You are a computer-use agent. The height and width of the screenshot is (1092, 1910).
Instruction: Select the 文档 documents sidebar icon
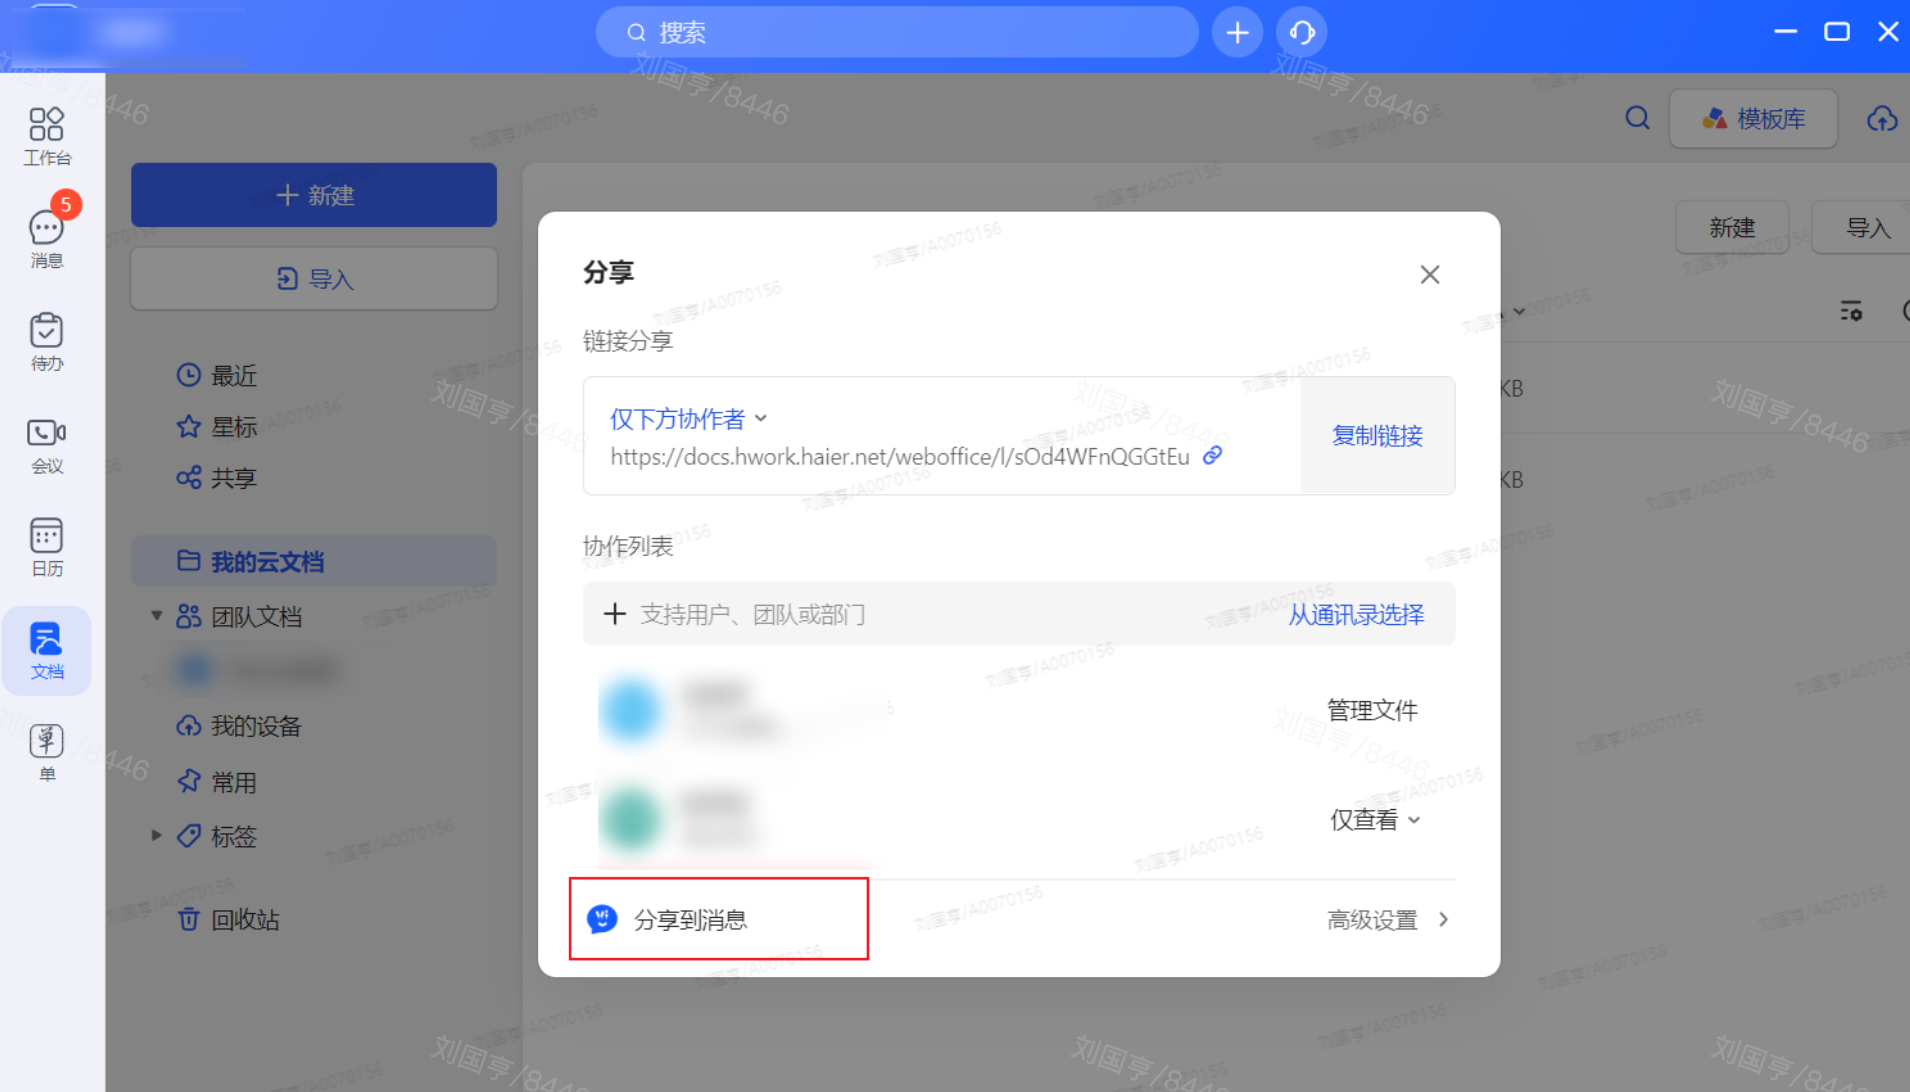pyautogui.click(x=47, y=650)
